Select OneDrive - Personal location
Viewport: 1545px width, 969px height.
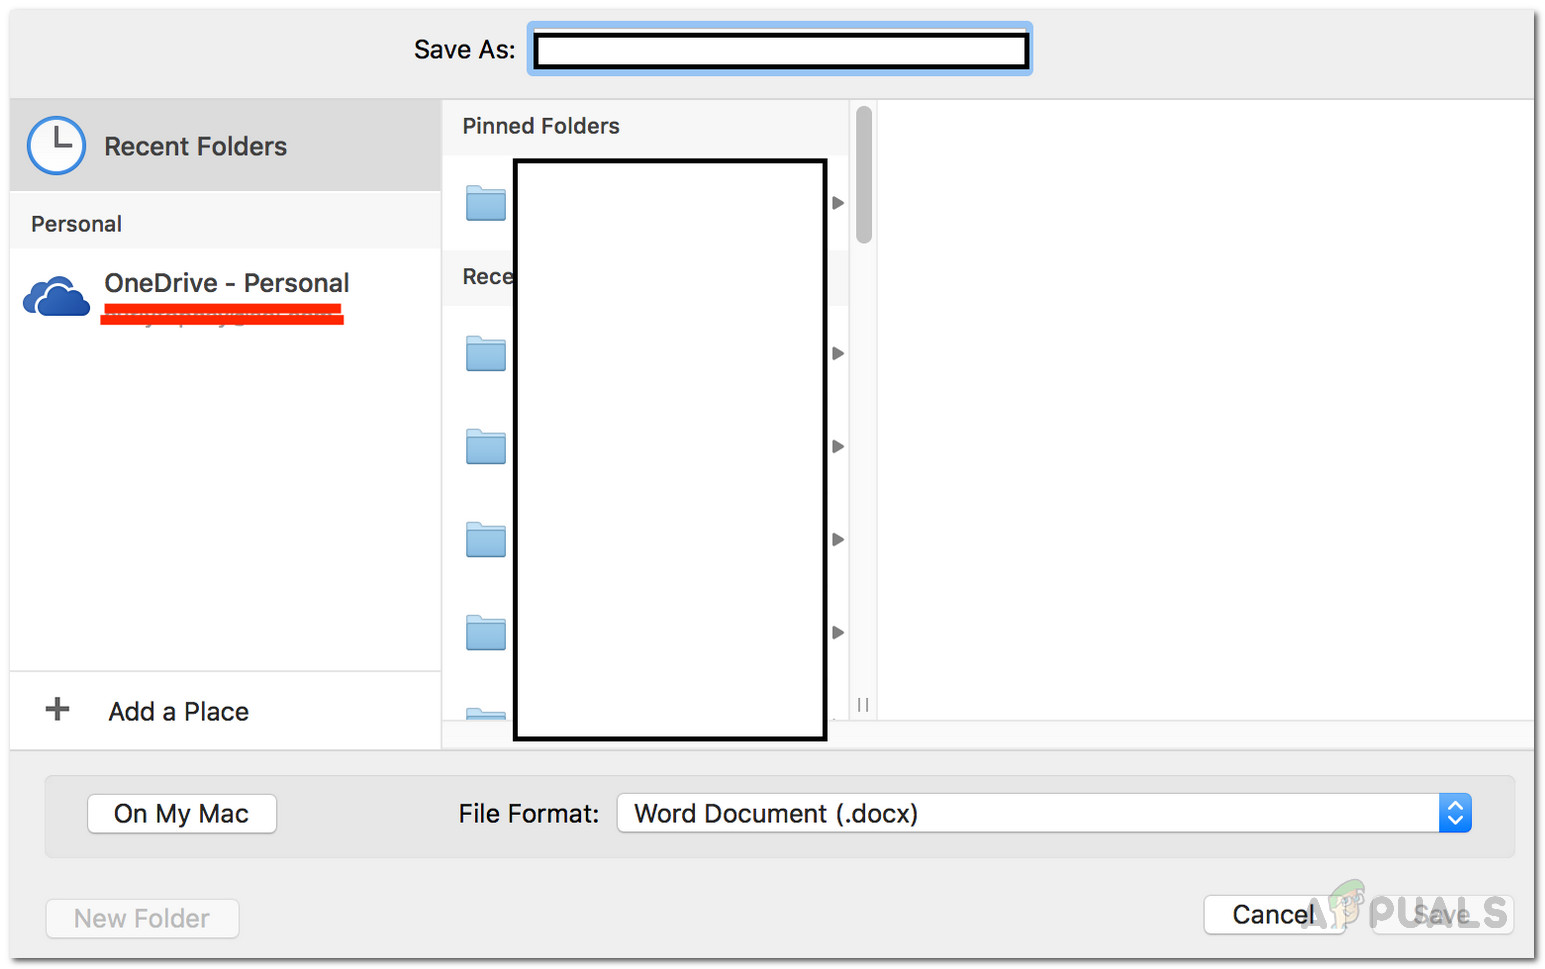(x=227, y=284)
